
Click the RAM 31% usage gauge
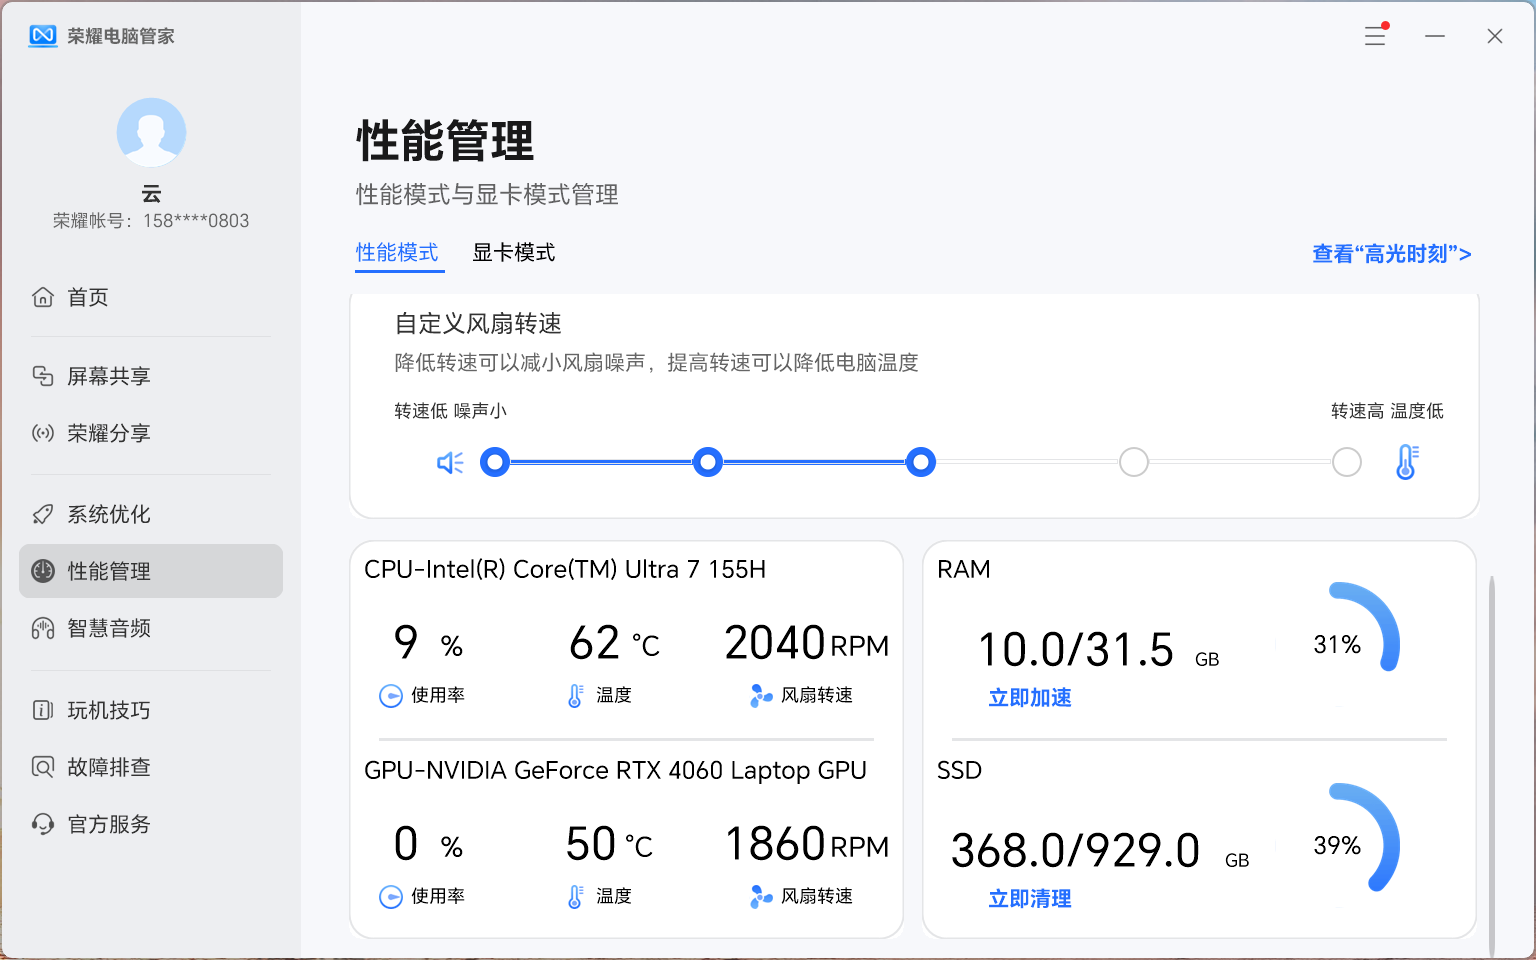tap(1340, 644)
